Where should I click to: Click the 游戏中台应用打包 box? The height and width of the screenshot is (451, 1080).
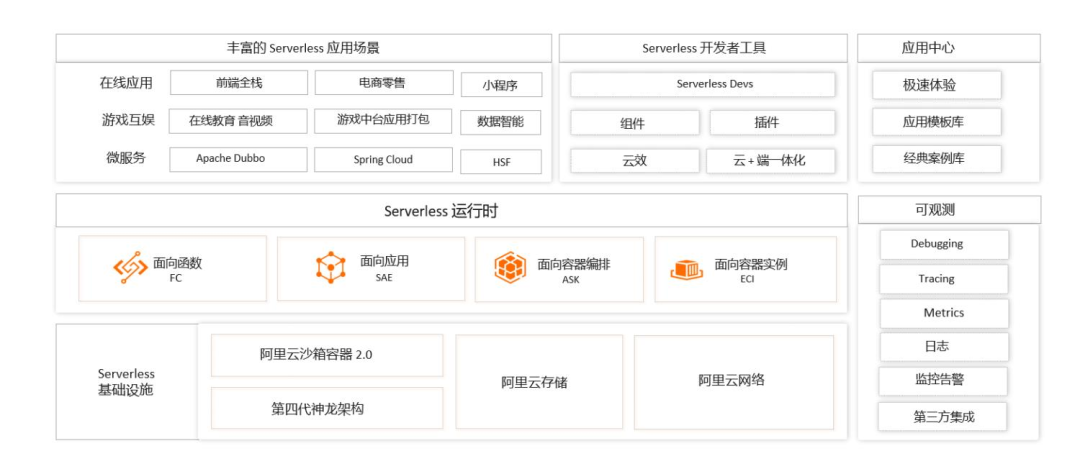[x=384, y=120]
